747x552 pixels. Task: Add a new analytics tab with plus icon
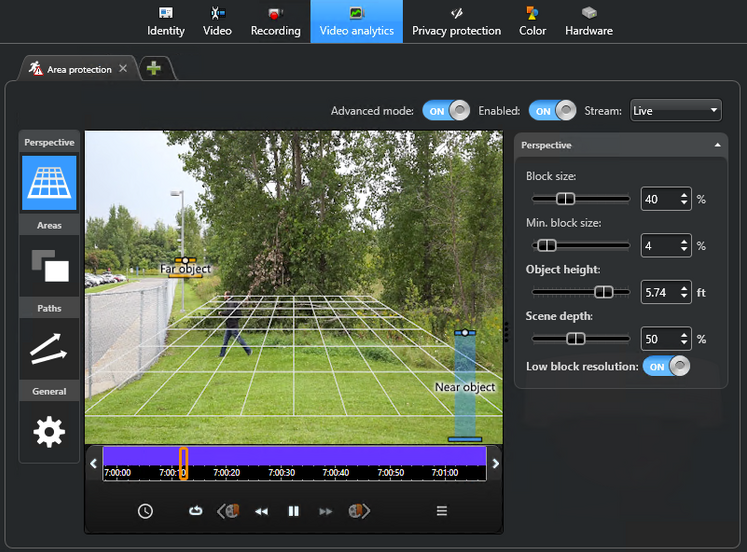click(x=155, y=68)
